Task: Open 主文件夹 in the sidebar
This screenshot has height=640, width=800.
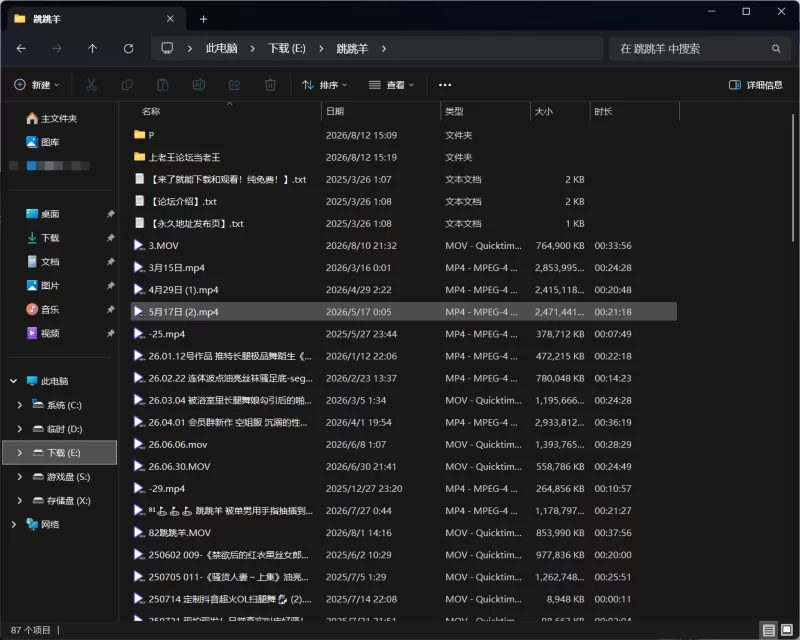Action: pos(52,118)
